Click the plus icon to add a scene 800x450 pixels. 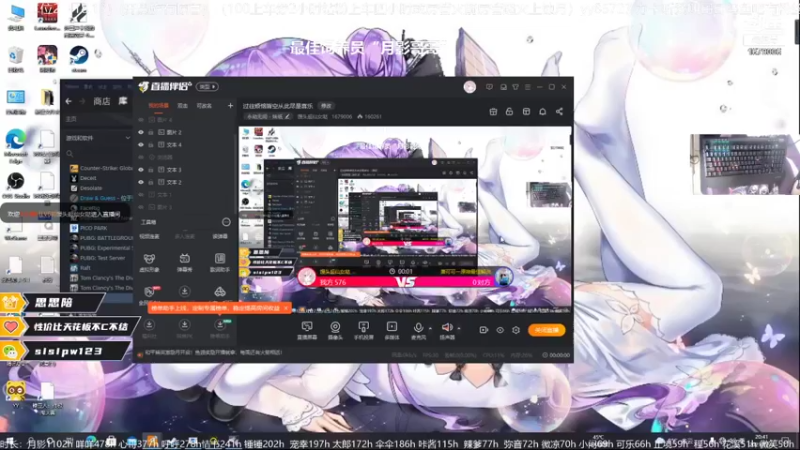(230, 106)
